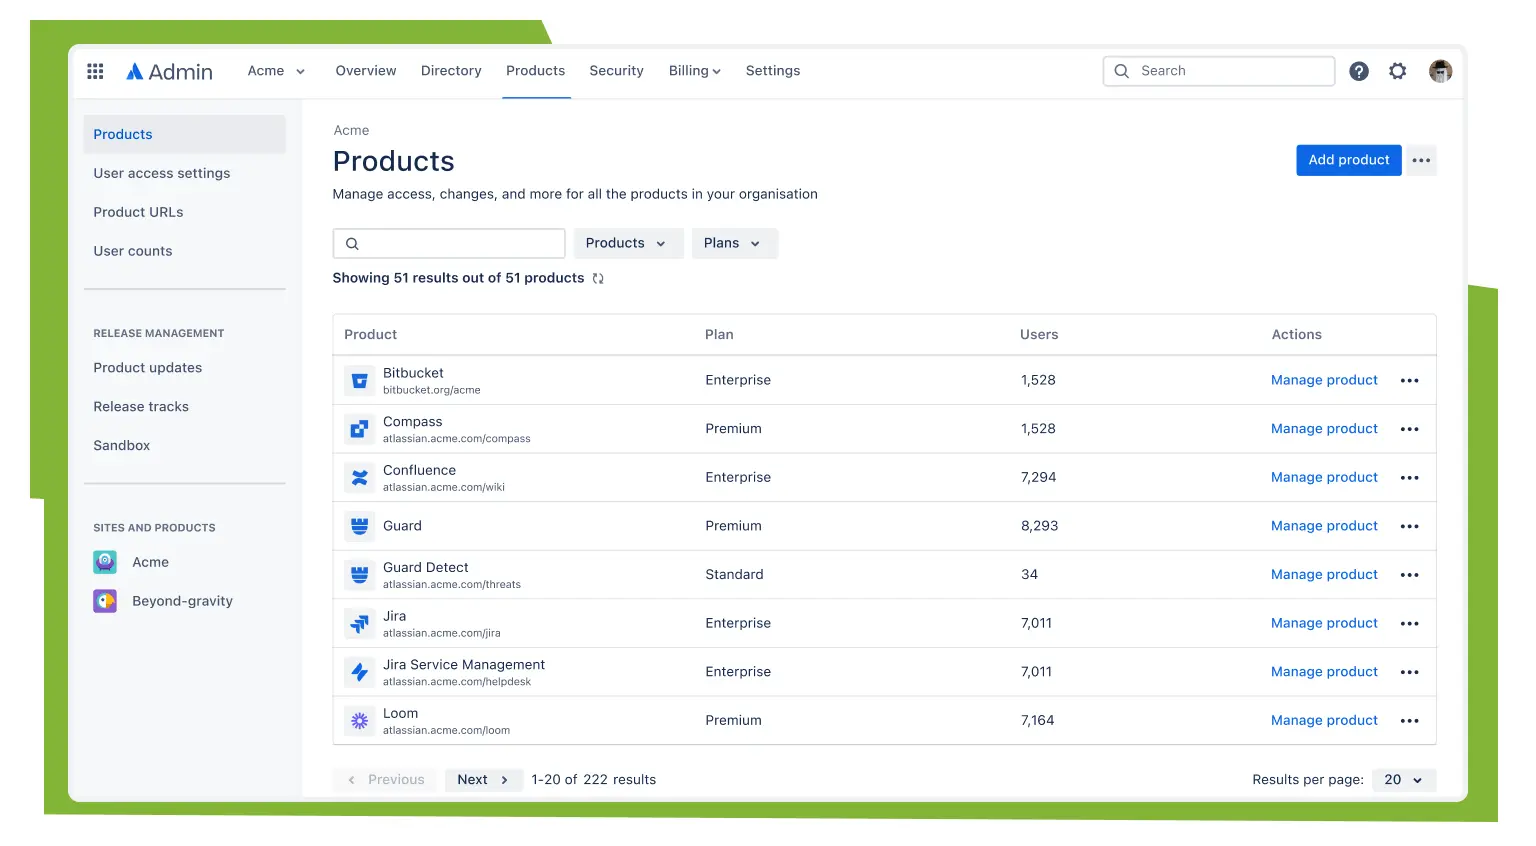Select the Products top navigation tab
Screen dimensions: 1536x846
(536, 71)
